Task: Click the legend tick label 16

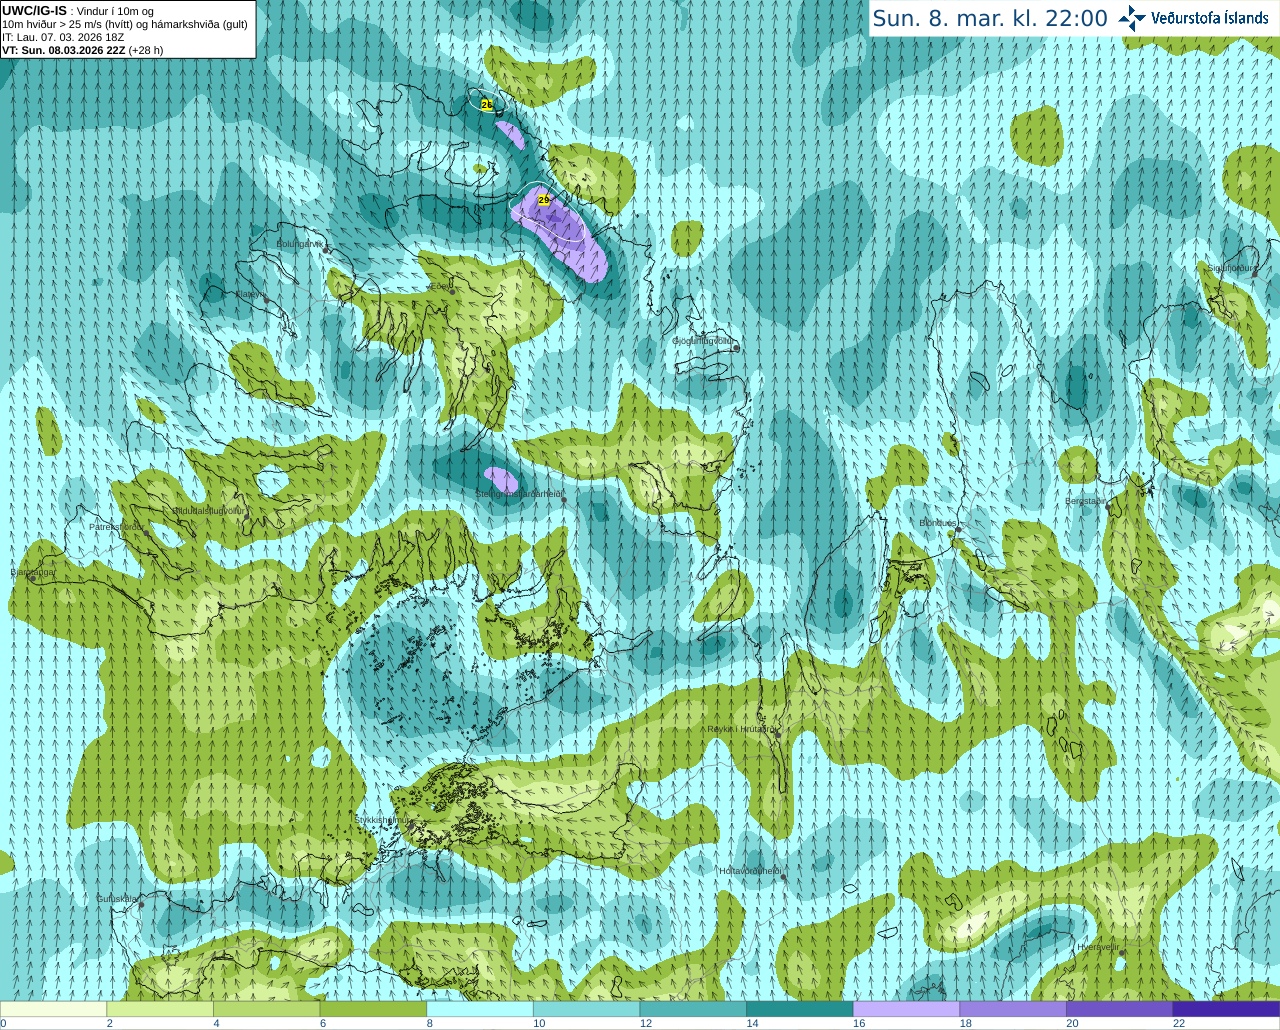Action: tap(859, 1023)
